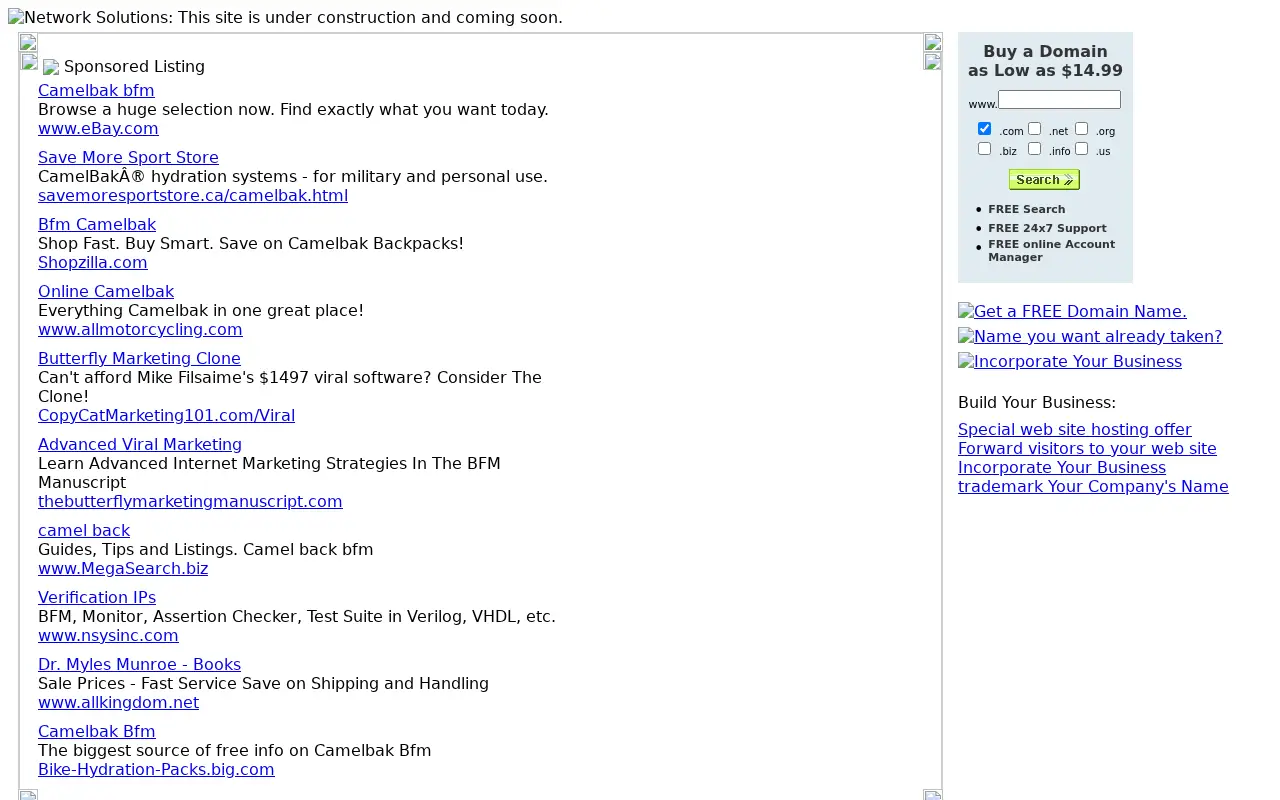This screenshot has width=1280, height=800.
Task: Open Name you want already taken link
Action: coord(1090,337)
